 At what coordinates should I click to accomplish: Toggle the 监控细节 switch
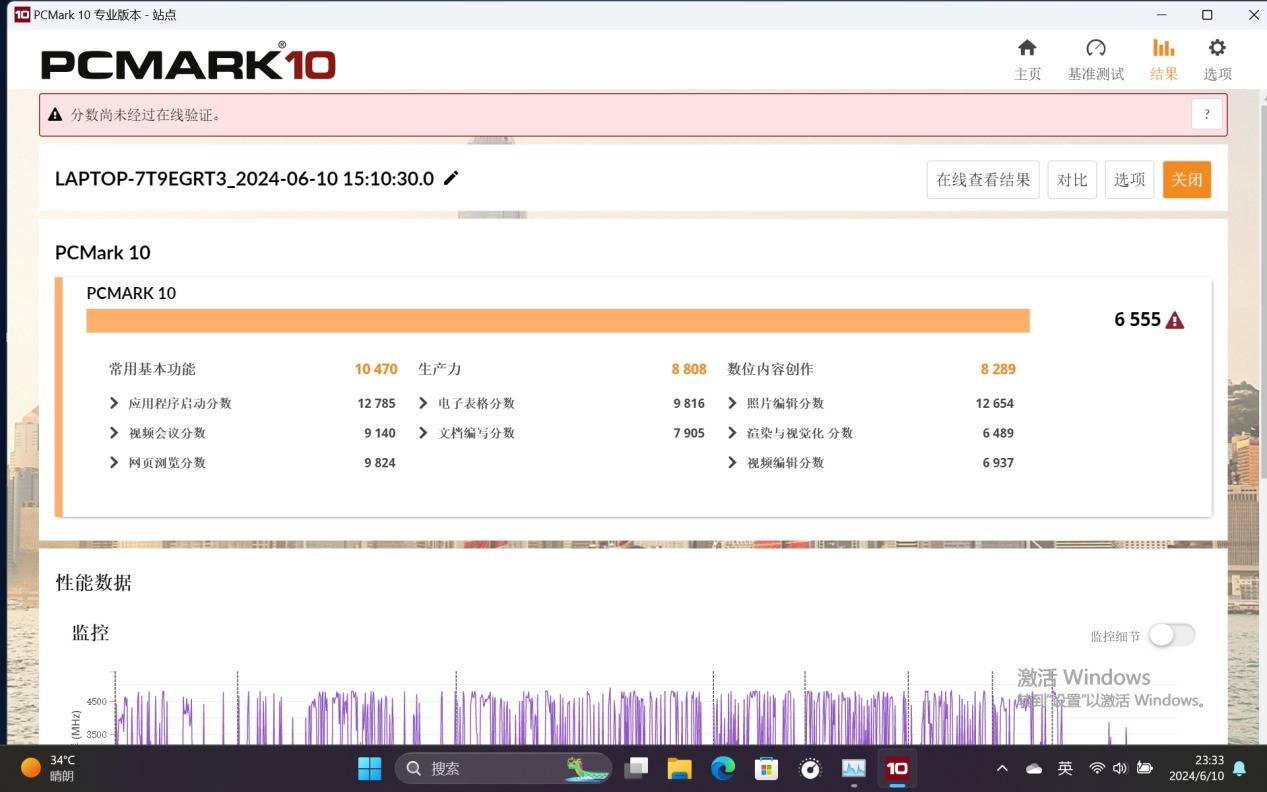tap(1171, 635)
